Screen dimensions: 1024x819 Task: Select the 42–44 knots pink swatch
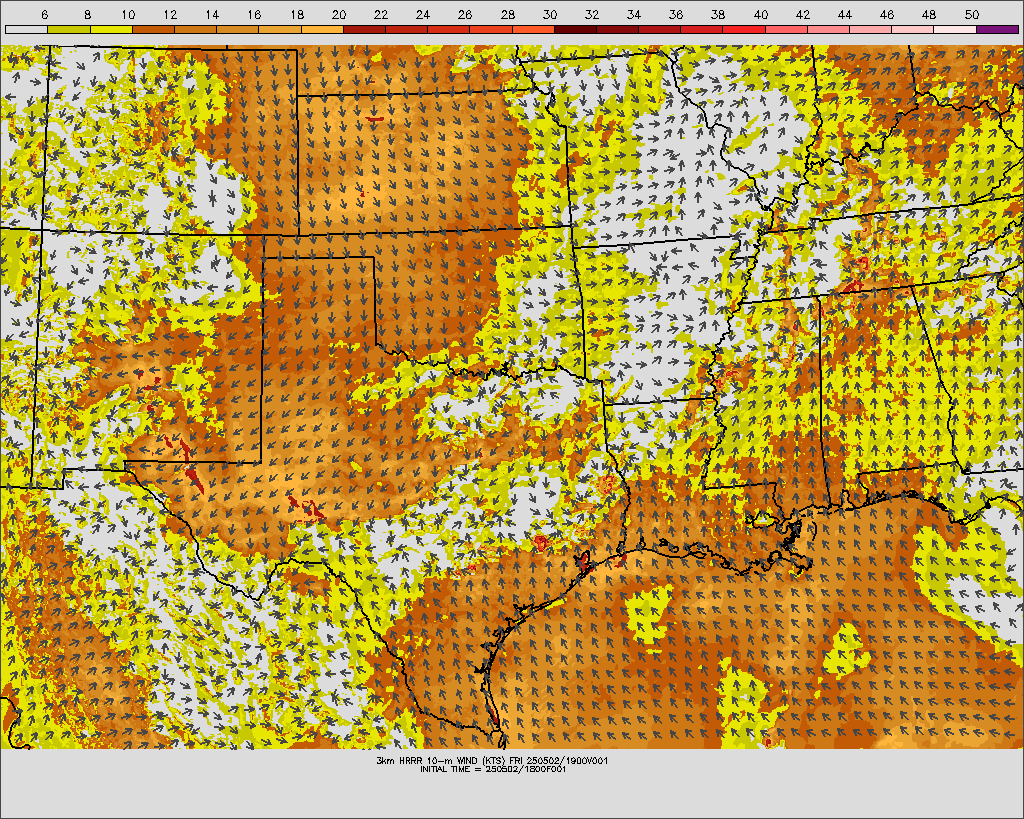click(x=828, y=29)
